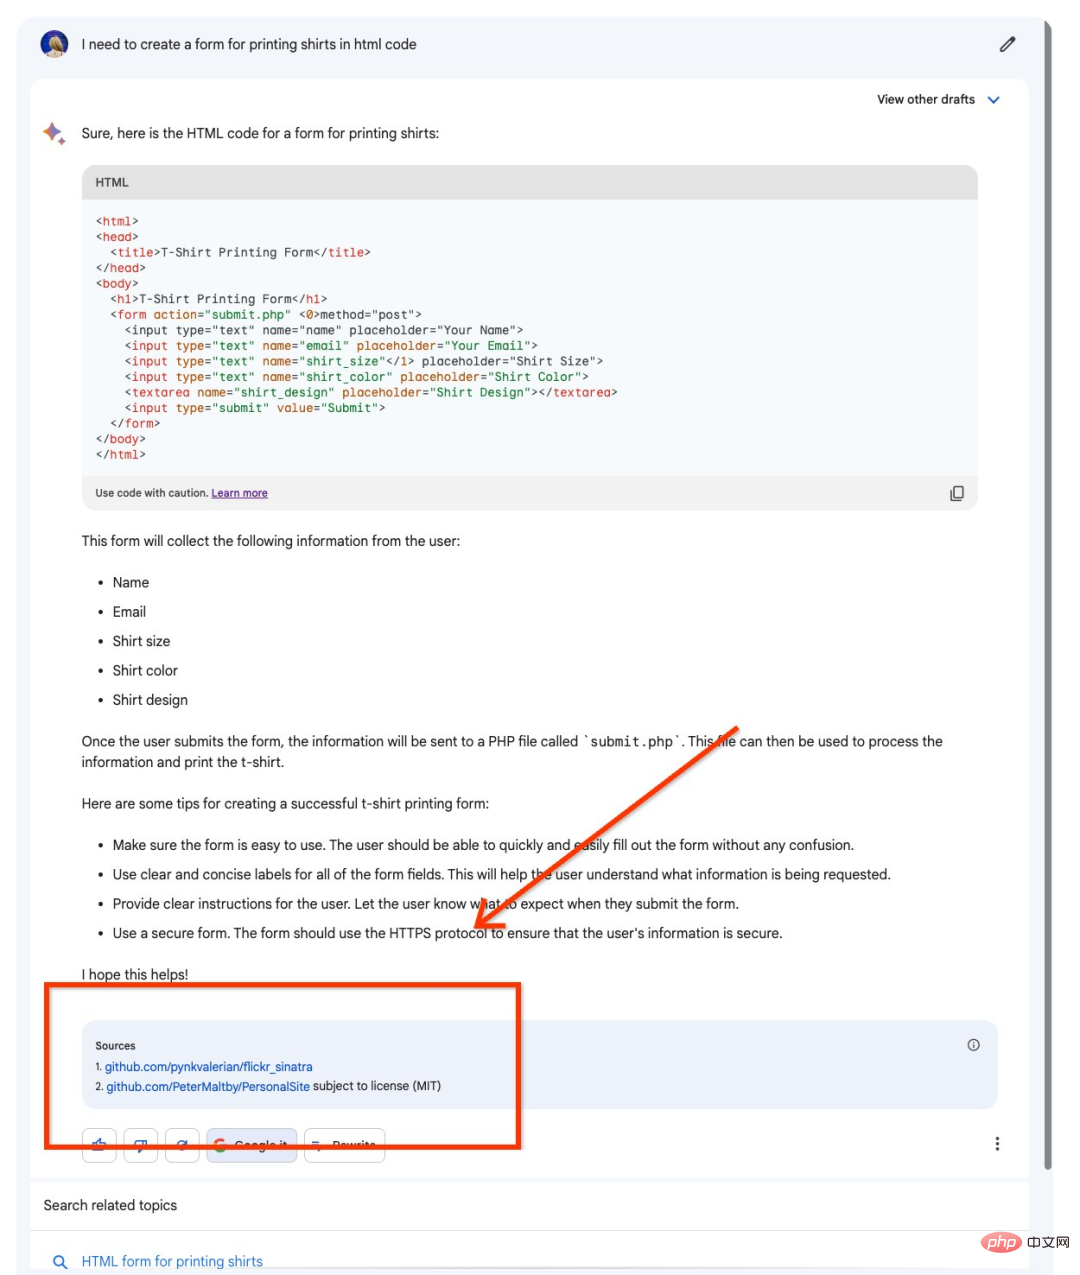Open the Learn more link under the code

coord(239,493)
